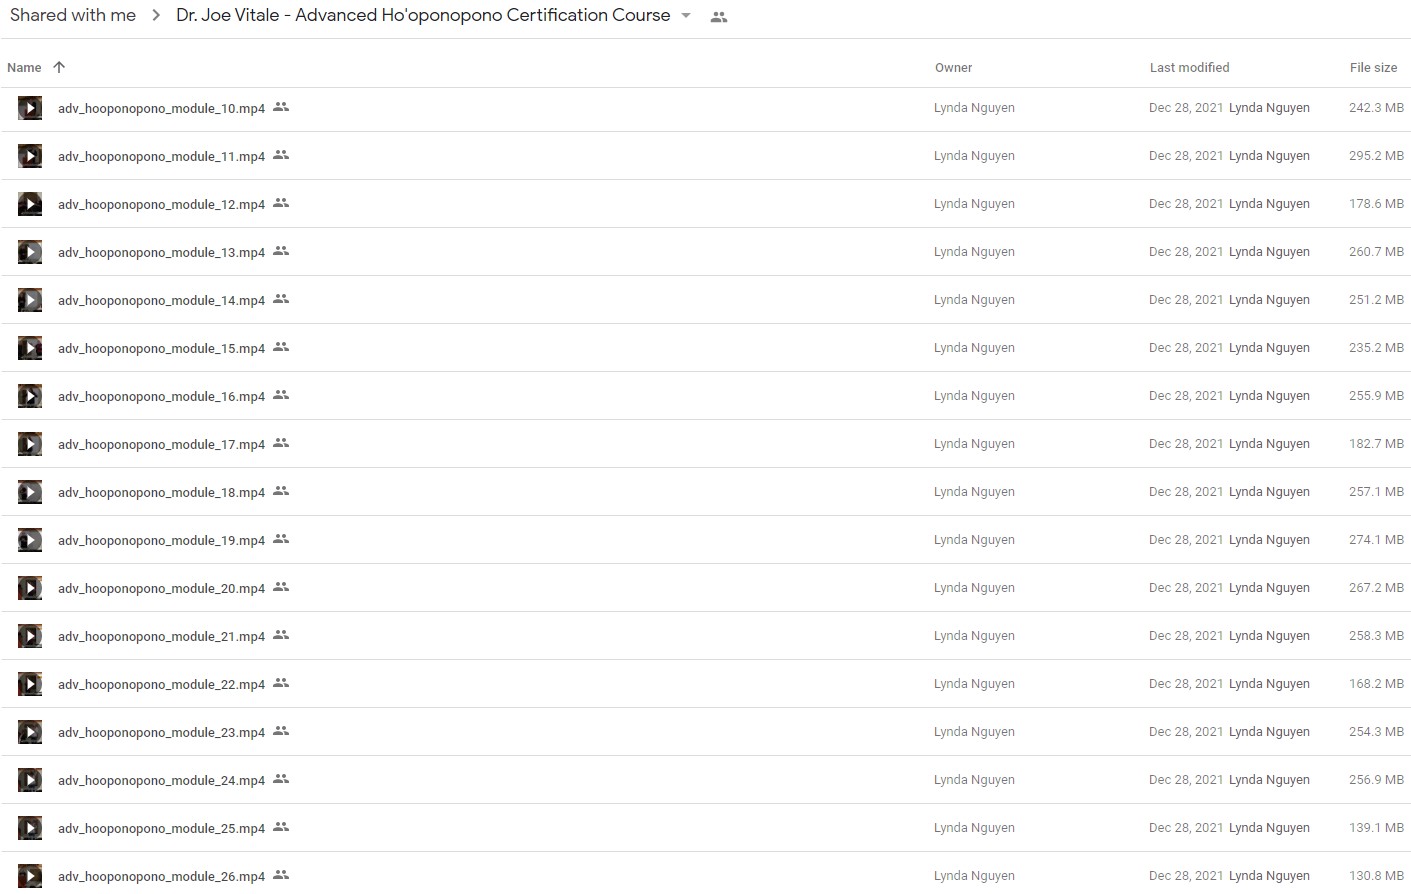
Task: Open video thumbnail for adv_hooponopono_module_24.mp4
Action: pos(30,780)
